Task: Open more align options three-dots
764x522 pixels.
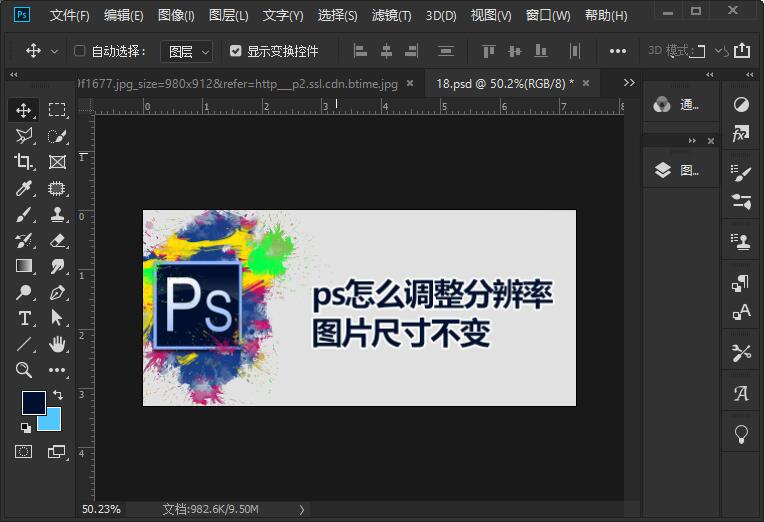Action: 617,51
